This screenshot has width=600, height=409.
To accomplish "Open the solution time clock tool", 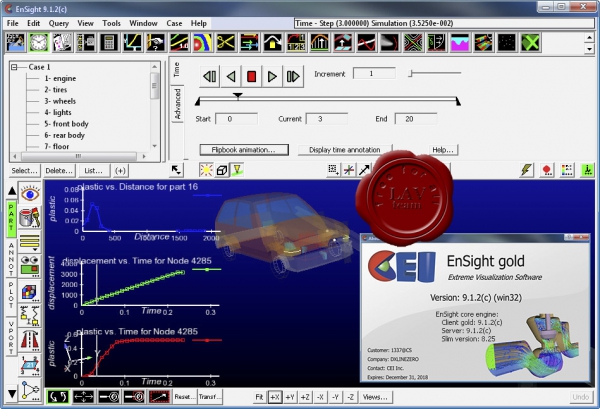I will click(x=39, y=42).
